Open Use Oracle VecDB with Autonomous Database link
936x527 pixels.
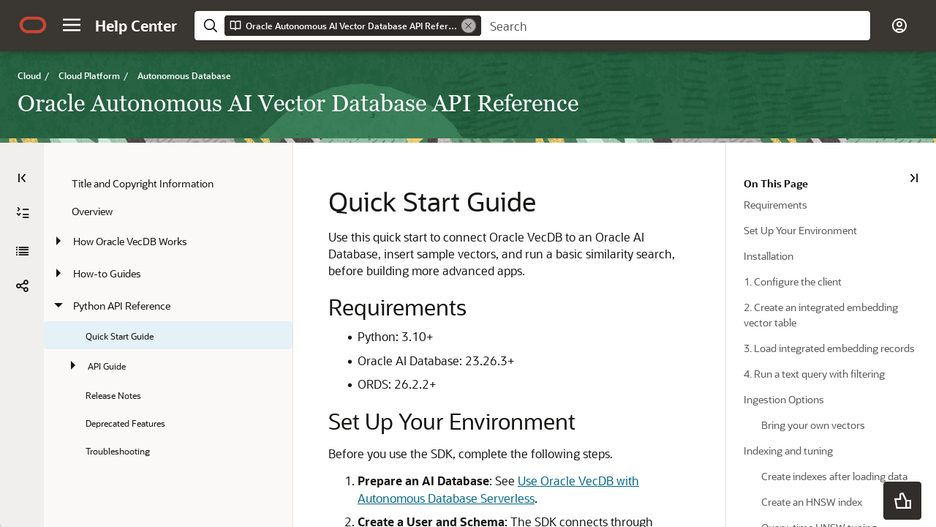tap(498, 489)
